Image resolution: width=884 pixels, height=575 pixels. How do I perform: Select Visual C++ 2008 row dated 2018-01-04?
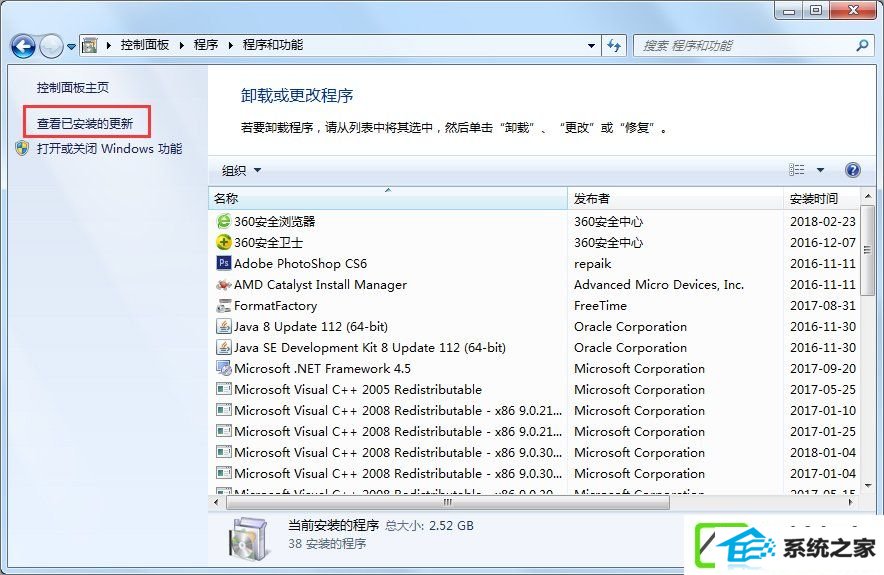[534, 453]
